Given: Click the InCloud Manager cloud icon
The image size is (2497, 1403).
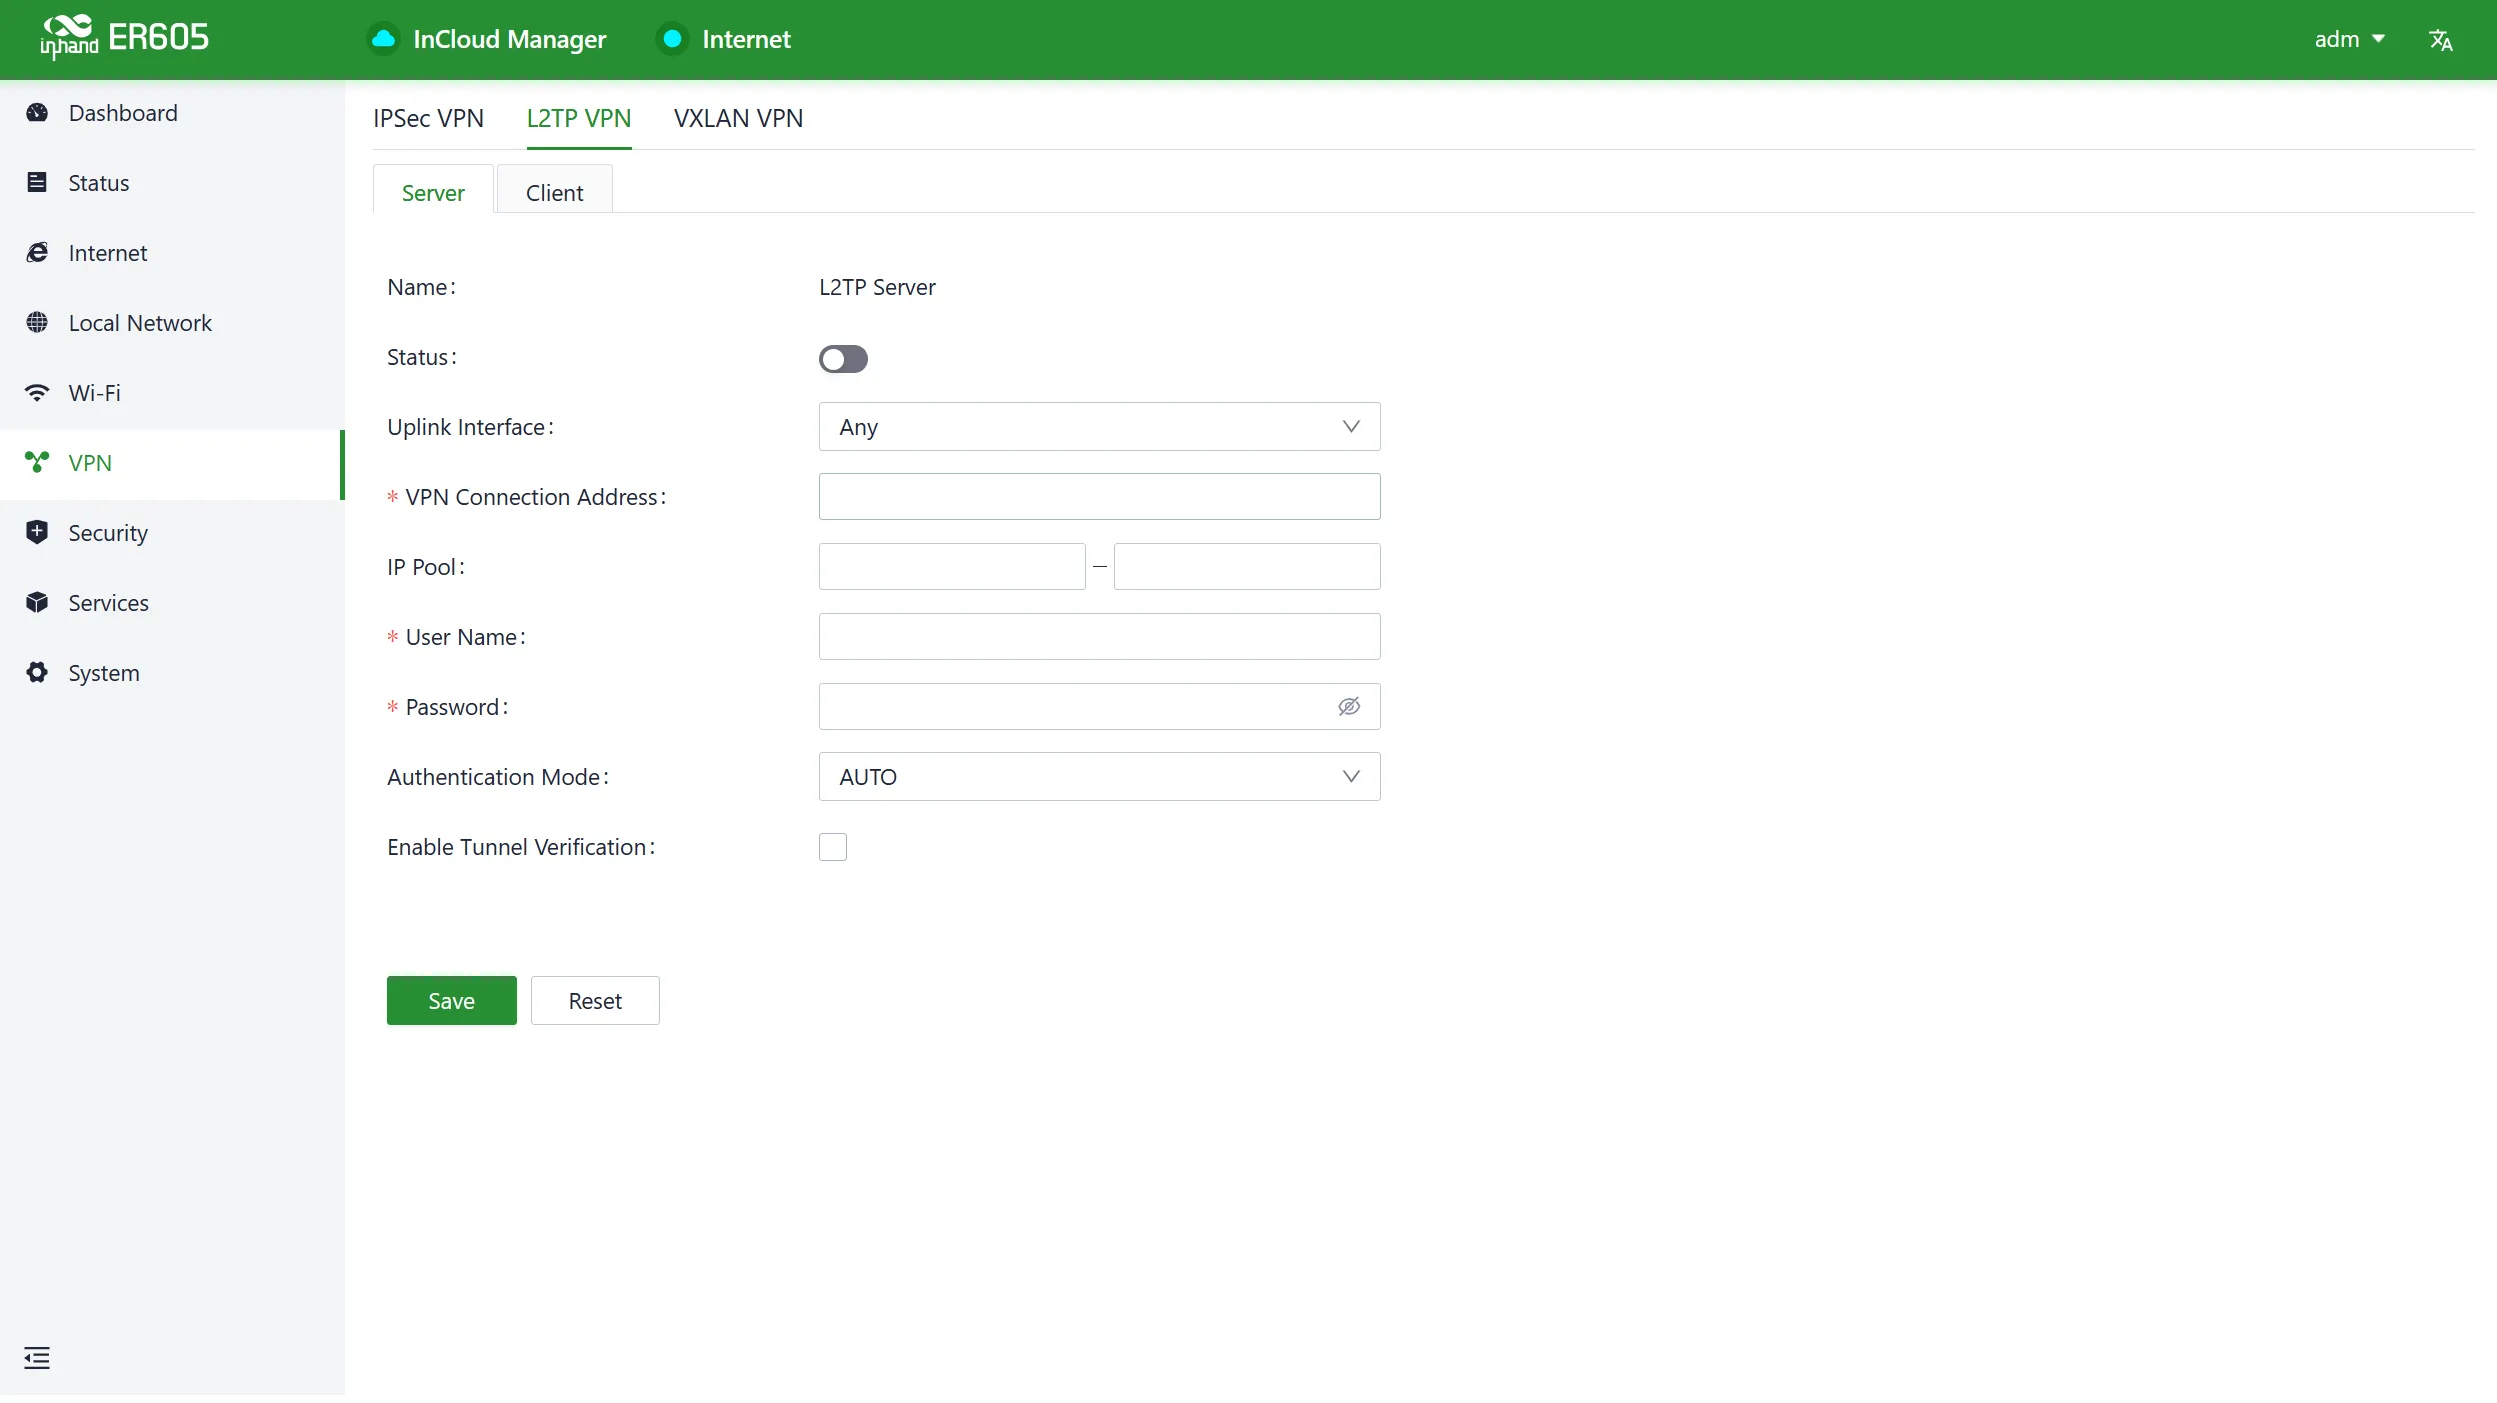Looking at the screenshot, I should point(383,39).
